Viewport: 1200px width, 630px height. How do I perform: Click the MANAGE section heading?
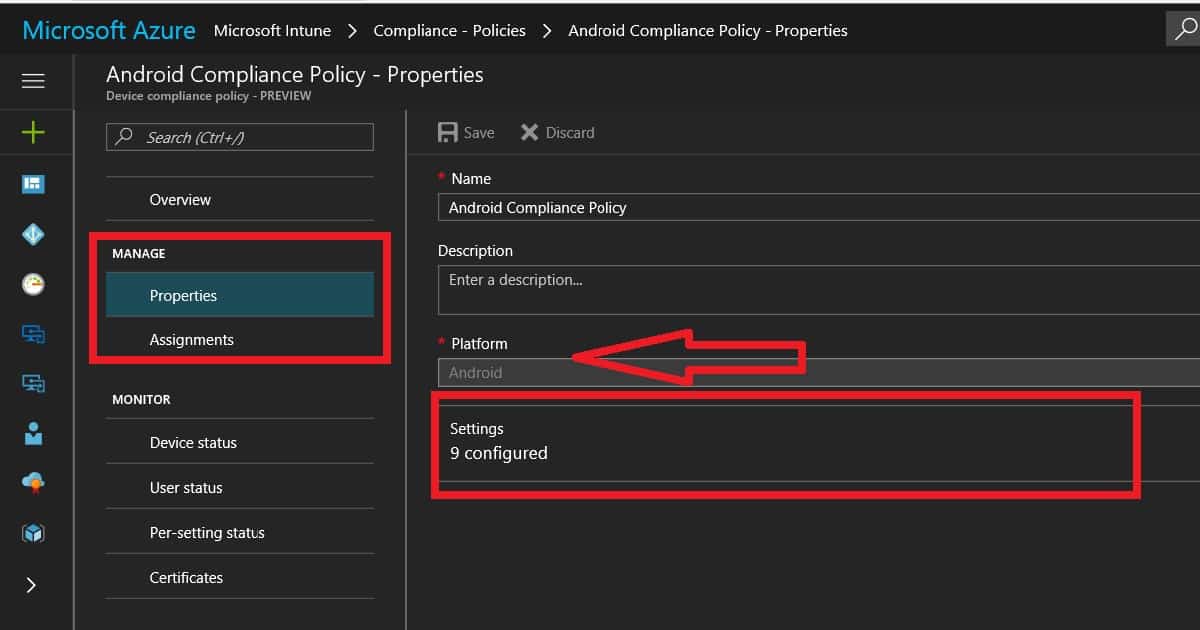pos(139,253)
